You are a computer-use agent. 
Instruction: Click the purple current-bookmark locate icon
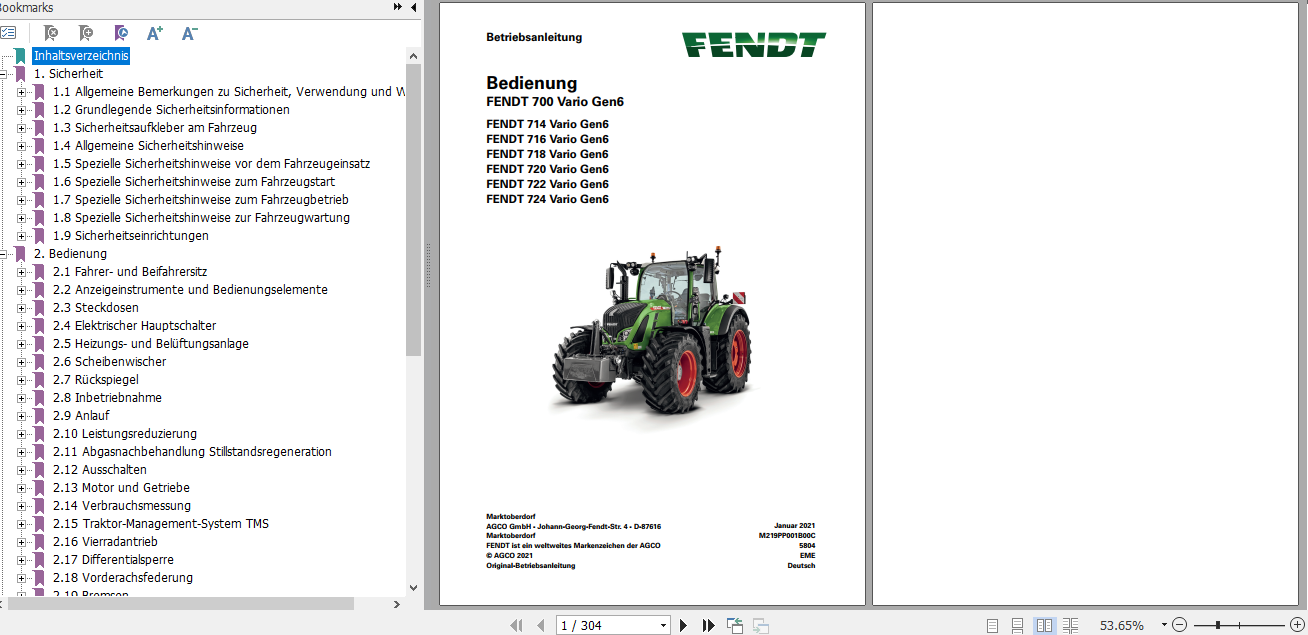(x=121, y=33)
